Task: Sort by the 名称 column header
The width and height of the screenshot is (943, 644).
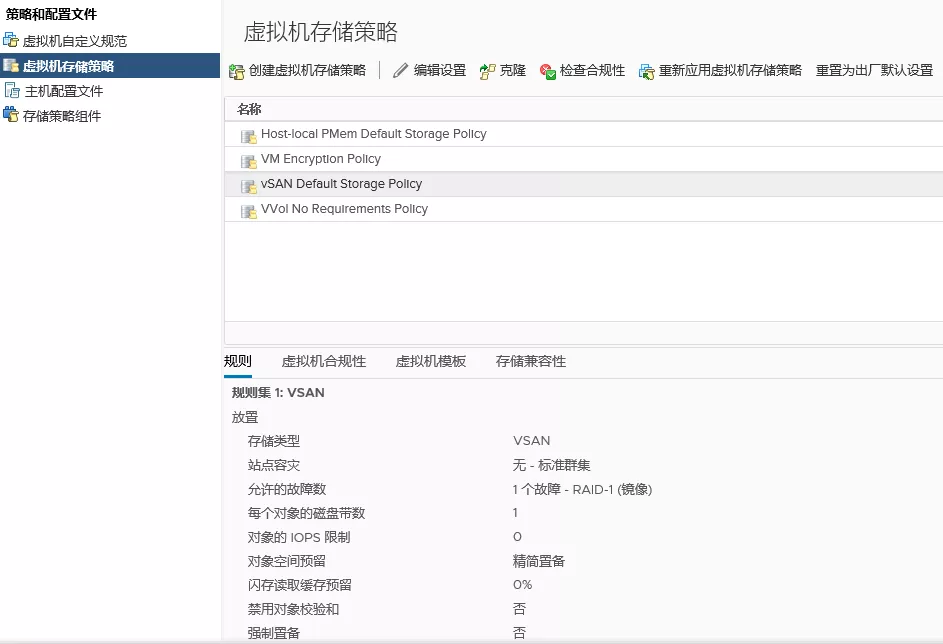Action: tap(249, 109)
